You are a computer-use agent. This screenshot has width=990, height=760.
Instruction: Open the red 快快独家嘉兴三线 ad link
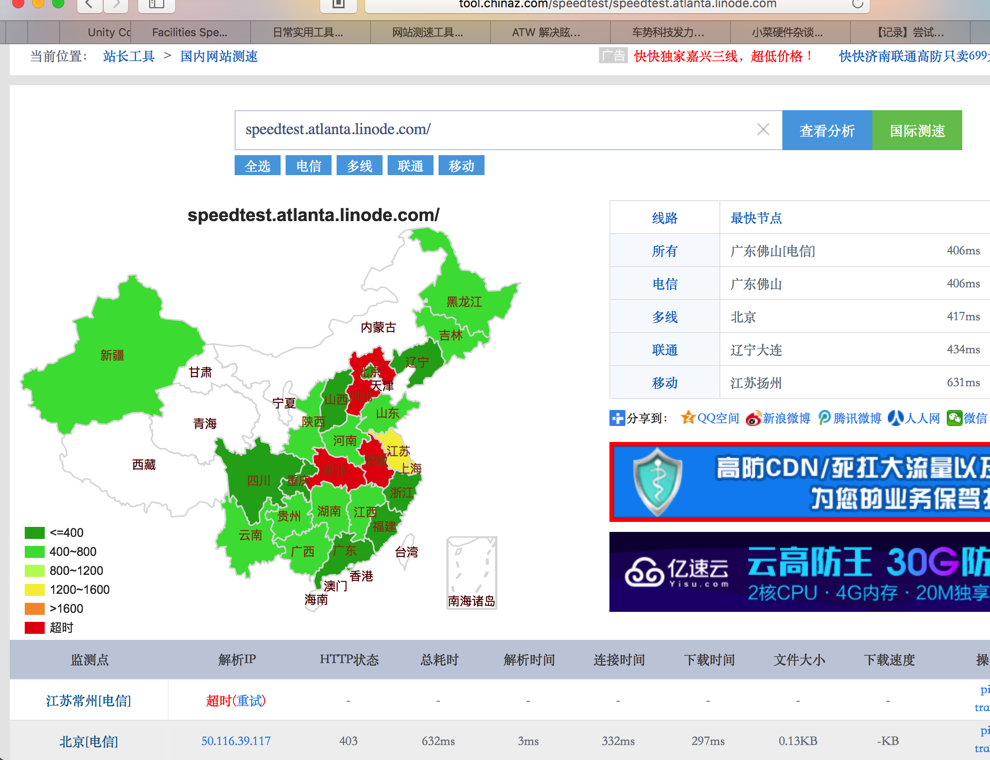coord(724,56)
